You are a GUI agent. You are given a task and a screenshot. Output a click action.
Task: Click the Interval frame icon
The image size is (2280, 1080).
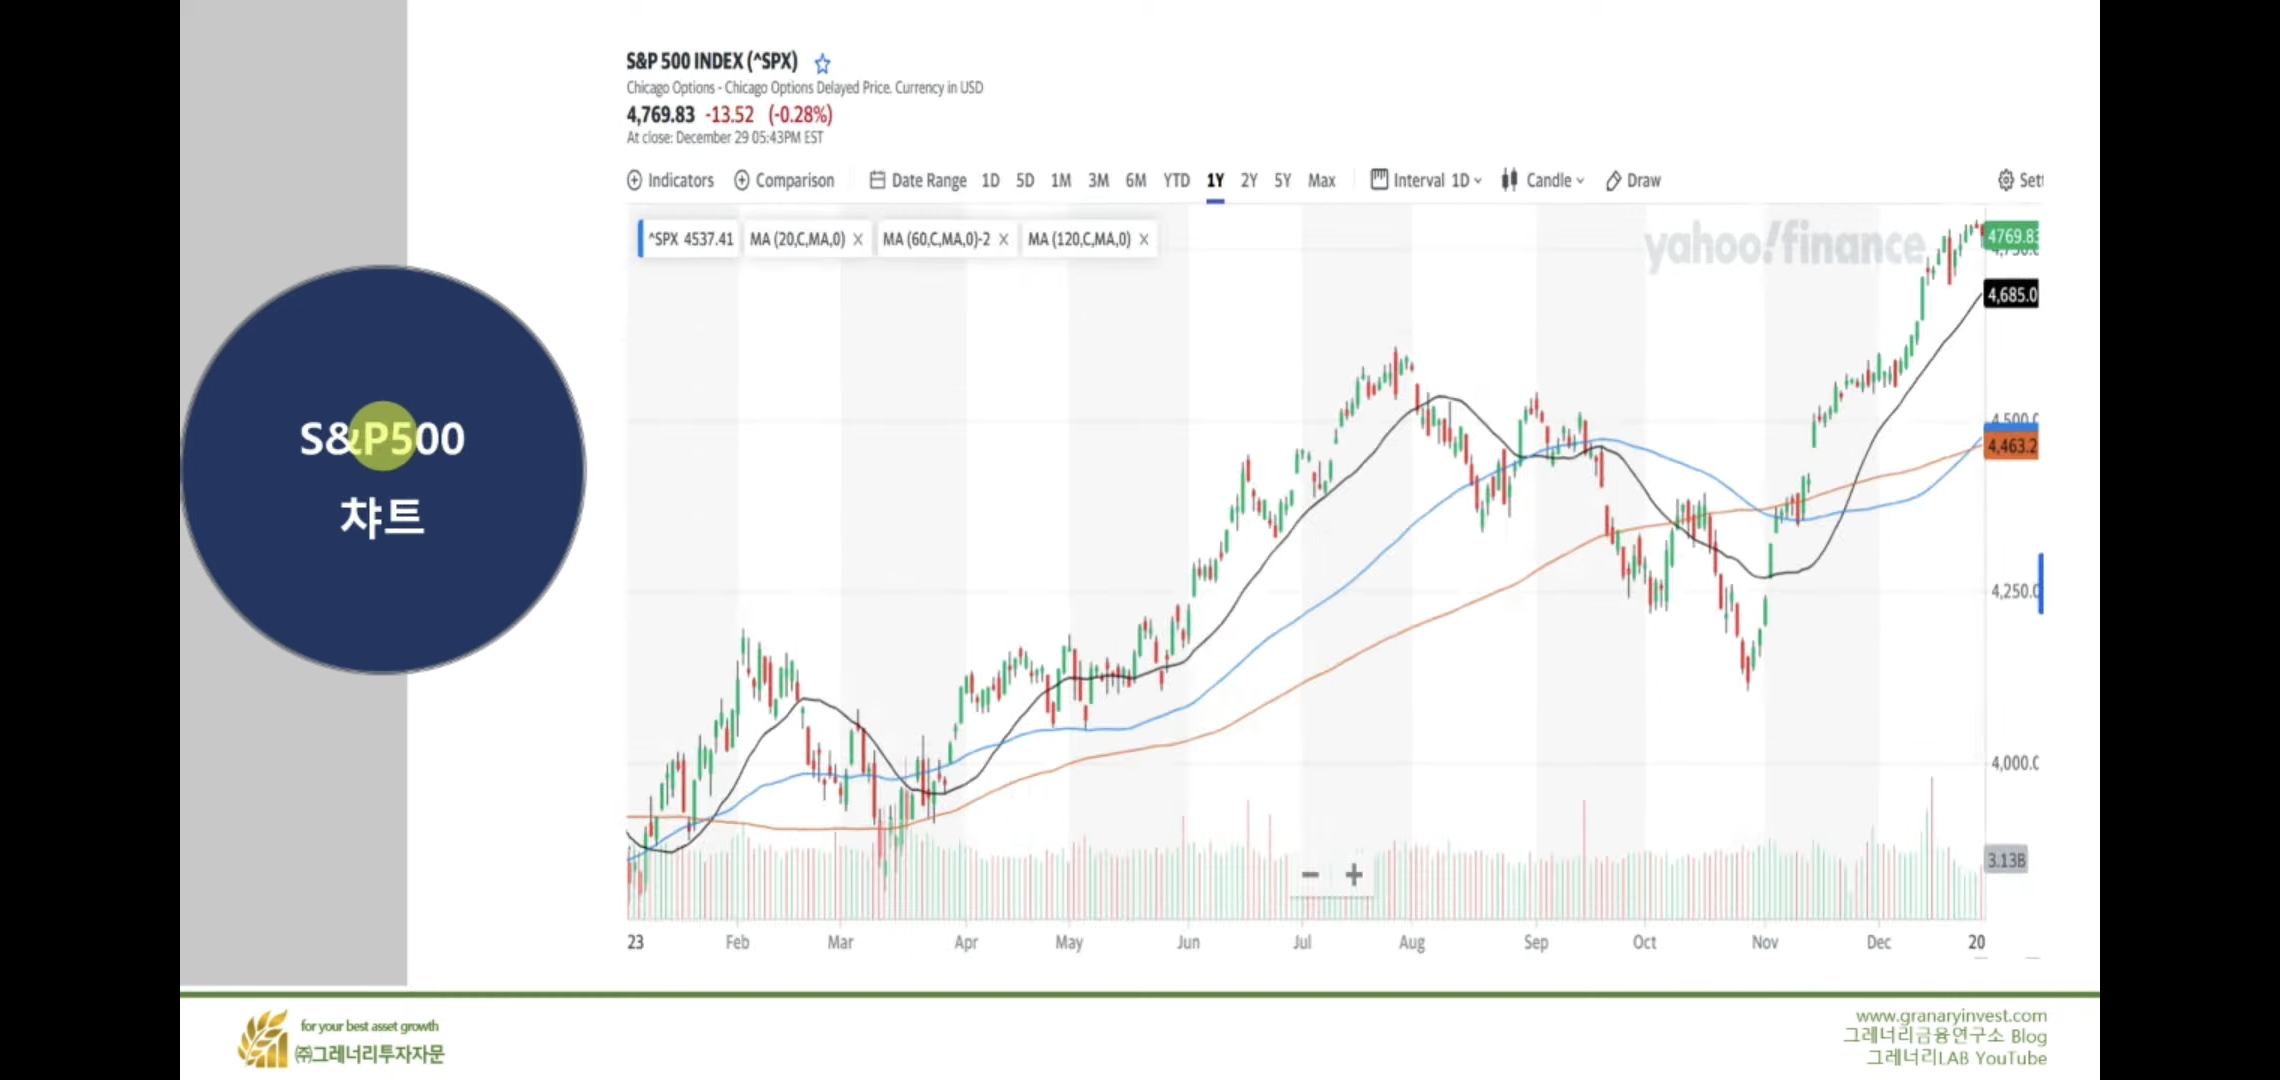click(x=1379, y=179)
